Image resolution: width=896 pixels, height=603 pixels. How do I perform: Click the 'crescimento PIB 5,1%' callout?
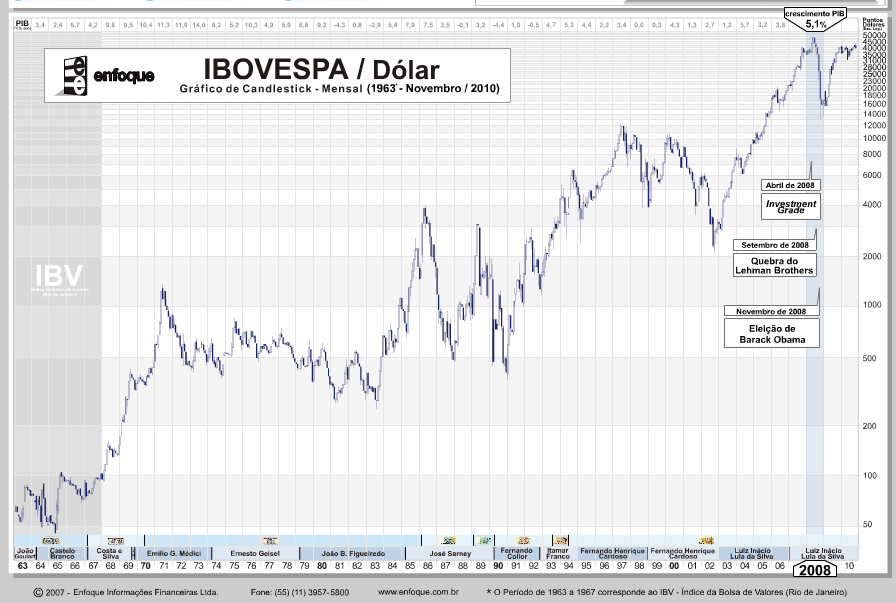pyautogui.click(x=815, y=19)
